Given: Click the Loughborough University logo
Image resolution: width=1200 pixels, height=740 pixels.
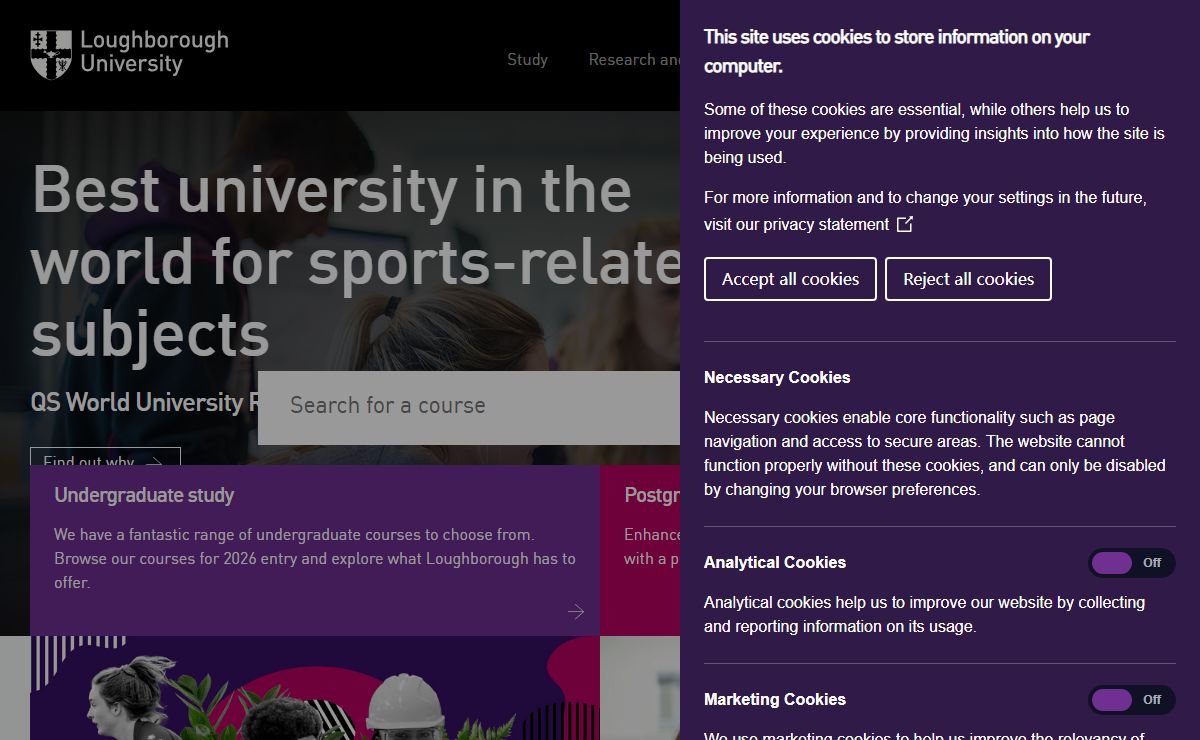Looking at the screenshot, I should (130, 54).
